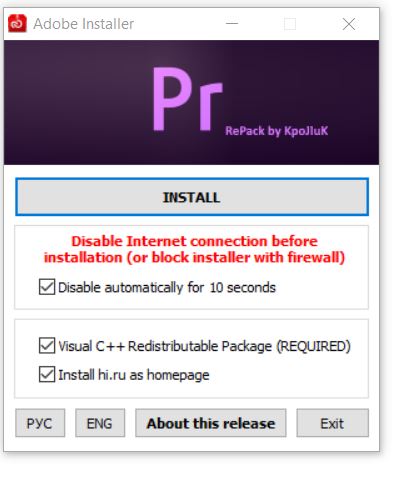The height and width of the screenshot is (493, 401).
Task: Click the large Pr Premiere logo
Action: coord(187,99)
